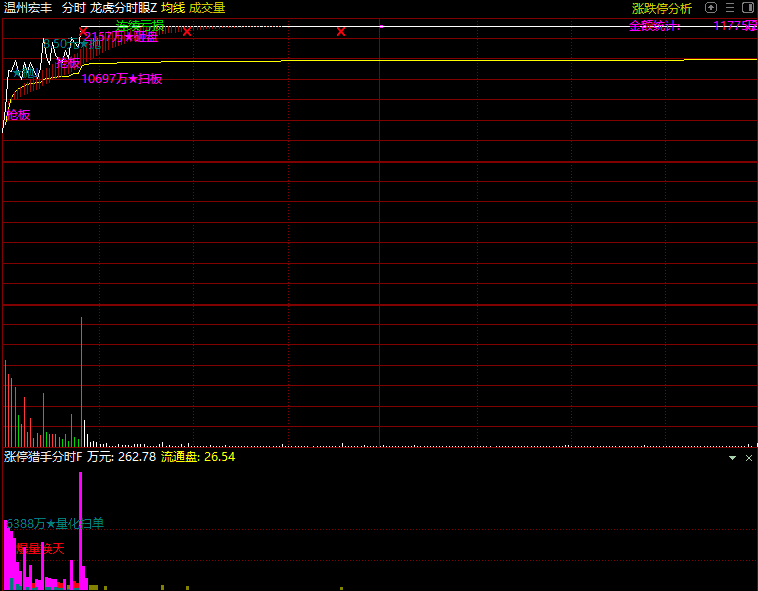Click the rightmost red X marker
Image resolution: width=758 pixels, height=591 pixels.
[341, 32]
